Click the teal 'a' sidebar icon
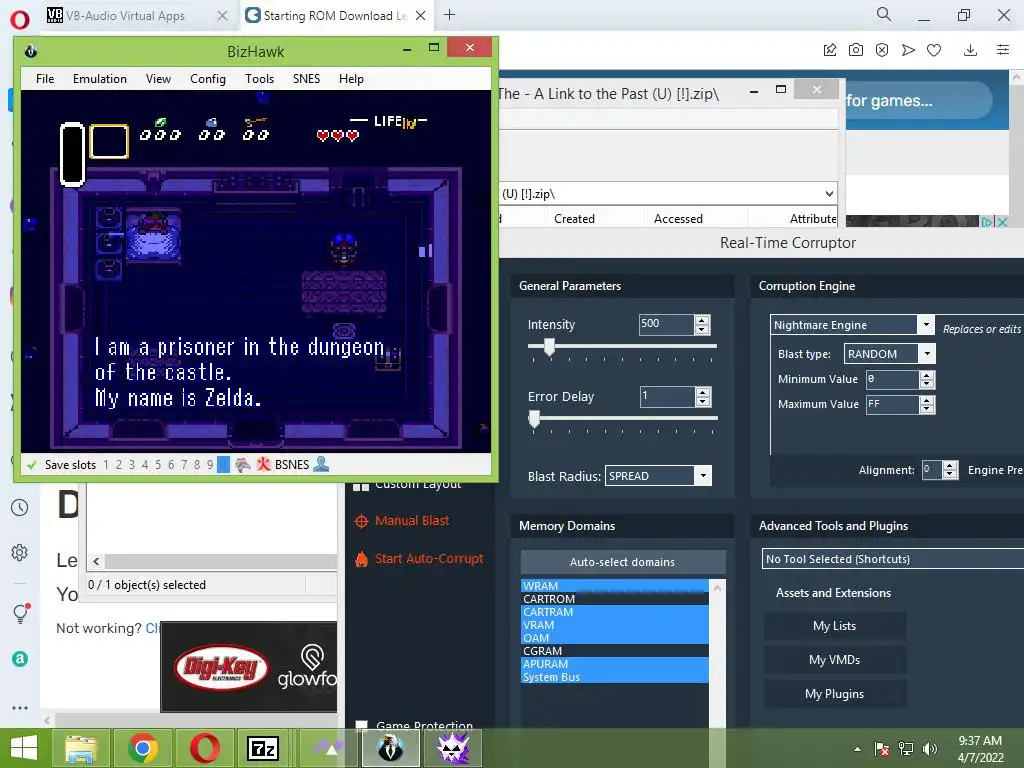The width and height of the screenshot is (1024, 768). (20, 659)
